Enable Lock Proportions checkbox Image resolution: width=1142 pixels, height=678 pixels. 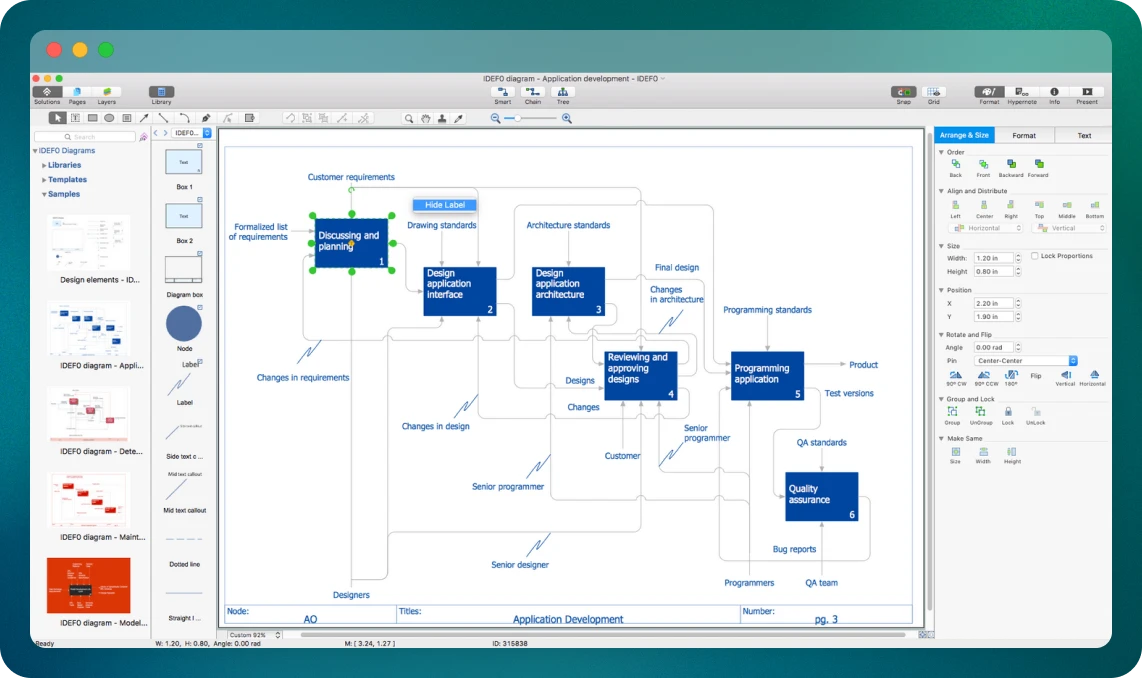[x=1035, y=256]
